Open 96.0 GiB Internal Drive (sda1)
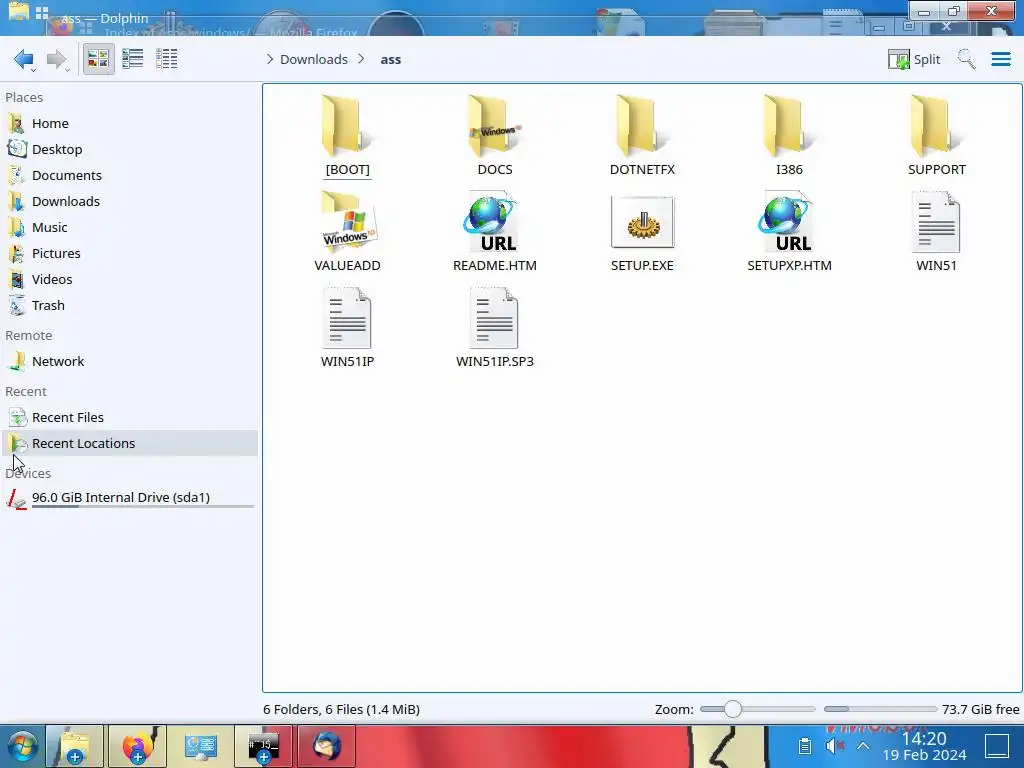This screenshot has height=768, width=1024. 130,498
